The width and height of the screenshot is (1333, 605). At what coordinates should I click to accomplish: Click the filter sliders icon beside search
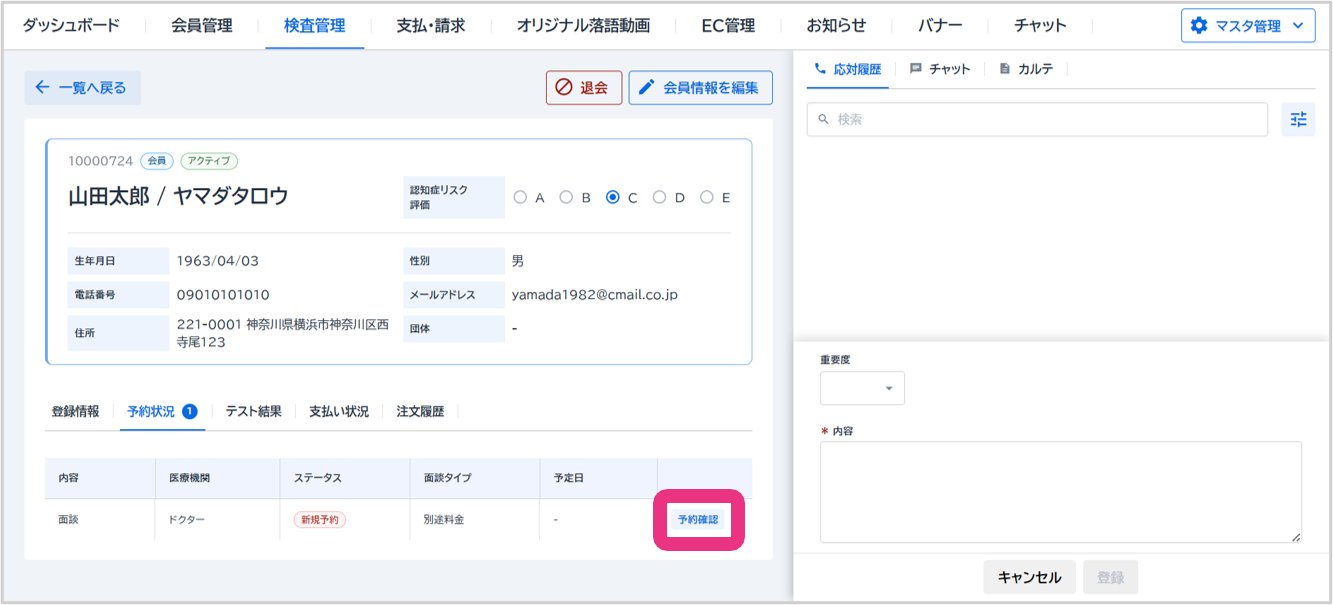pos(1298,120)
